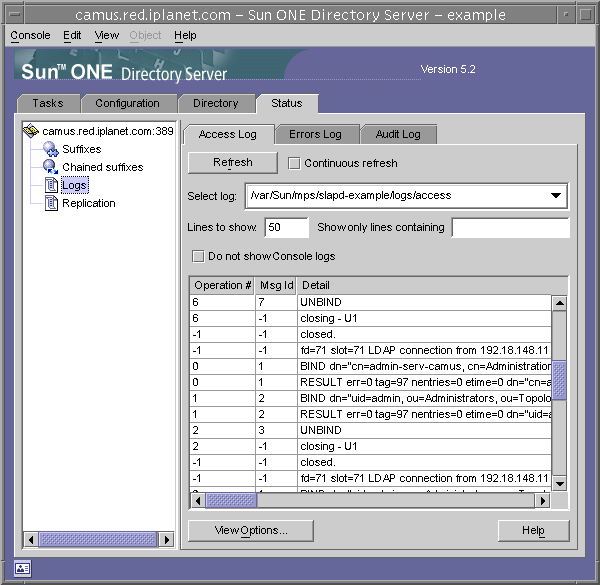
Task: Click the Operation # column header
Action: coord(222,285)
